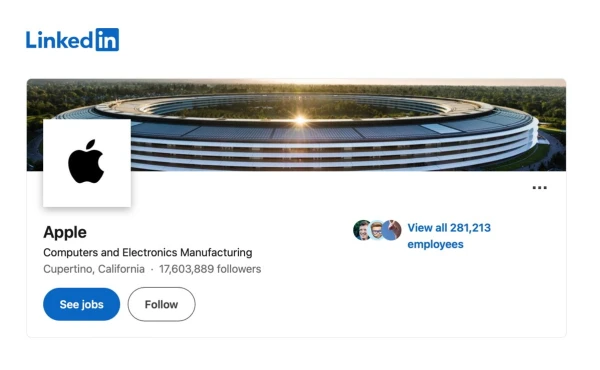Open "View all 281,213" employees link
Viewport: 600px width, 370px height.
click(x=449, y=228)
